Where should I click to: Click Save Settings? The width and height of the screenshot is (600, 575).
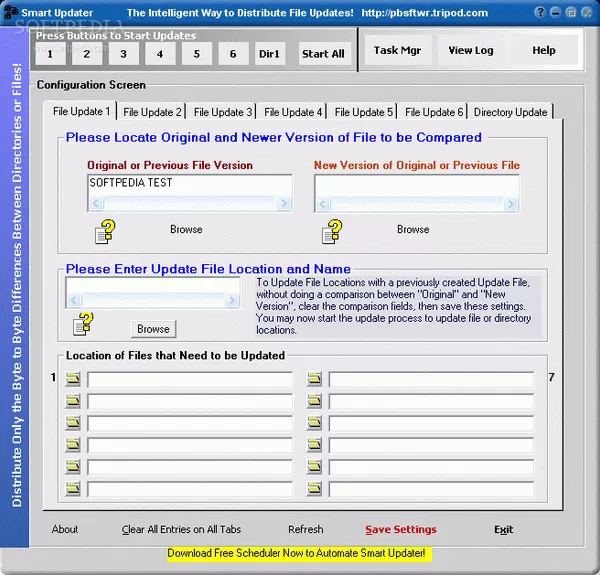tap(401, 529)
